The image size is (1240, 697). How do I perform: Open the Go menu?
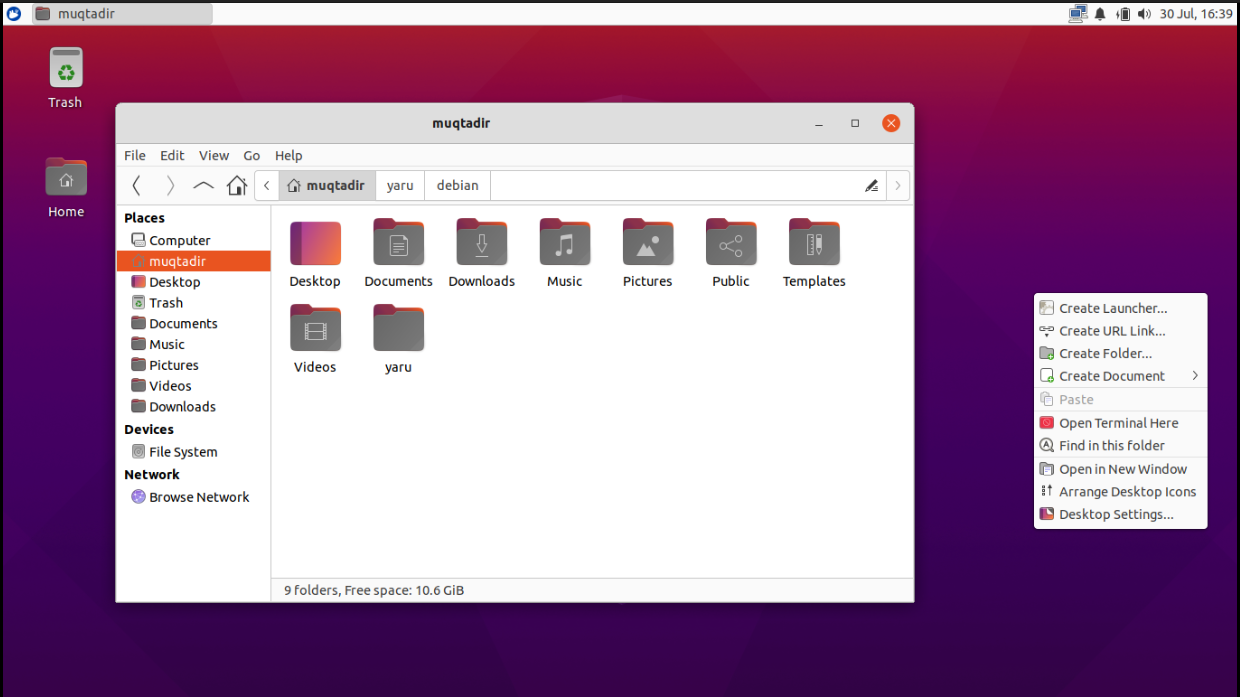(251, 155)
